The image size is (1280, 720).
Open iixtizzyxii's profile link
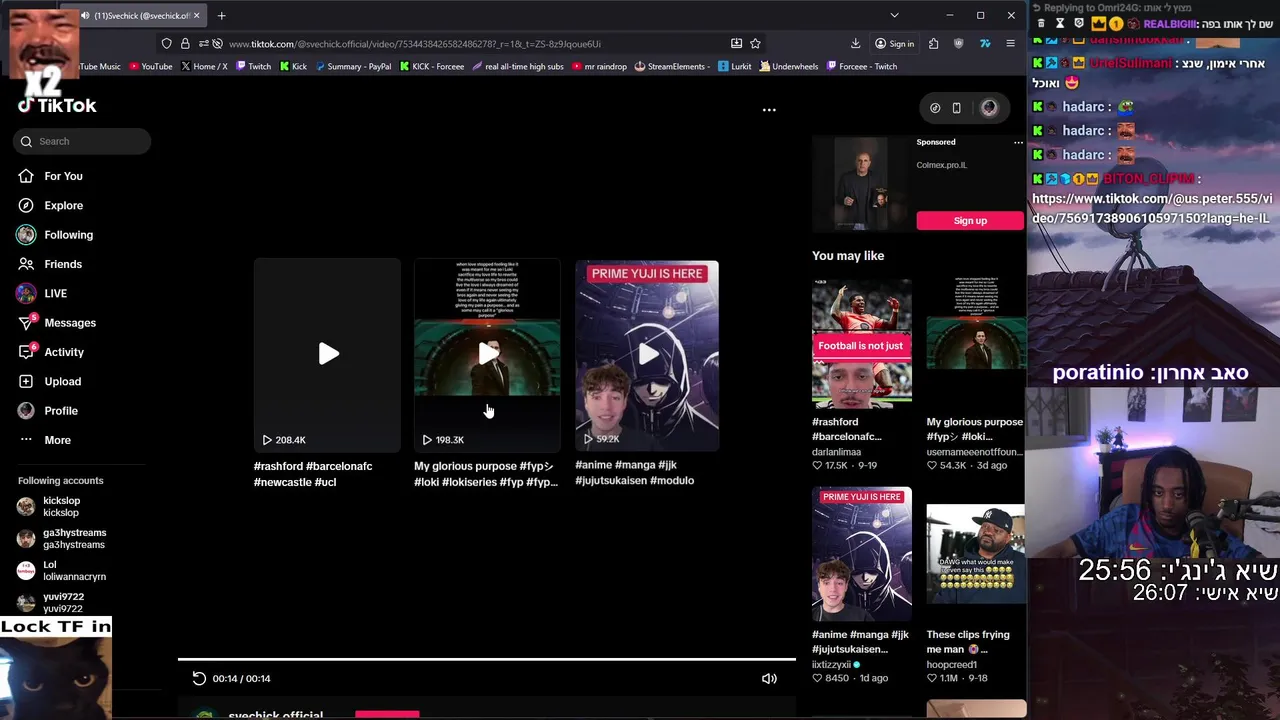(831, 664)
